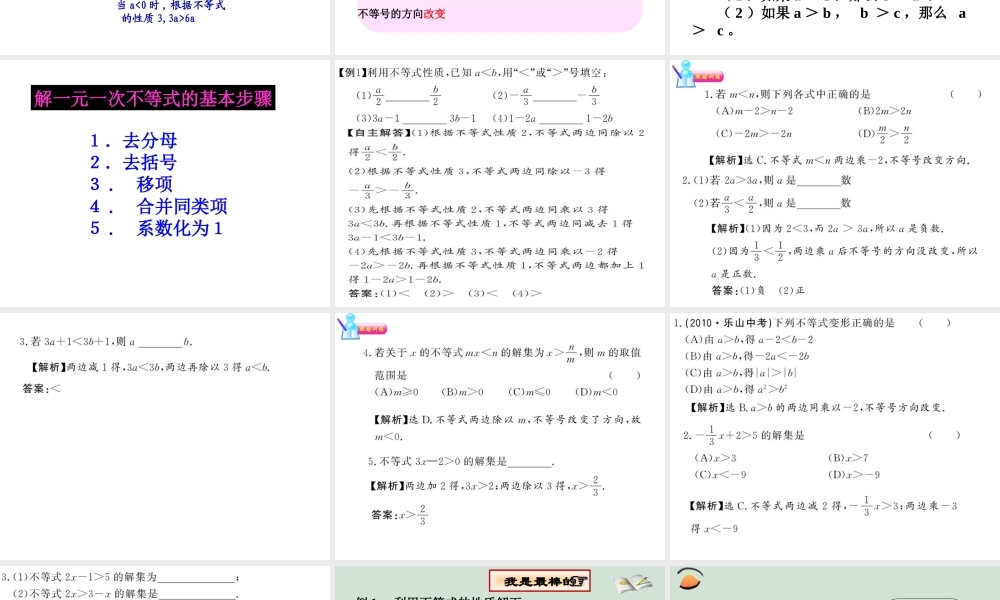This screenshot has height=600, width=1000.
Task: Click the line (2)不等式2x>3−x的解集是
Action: tap(126, 594)
